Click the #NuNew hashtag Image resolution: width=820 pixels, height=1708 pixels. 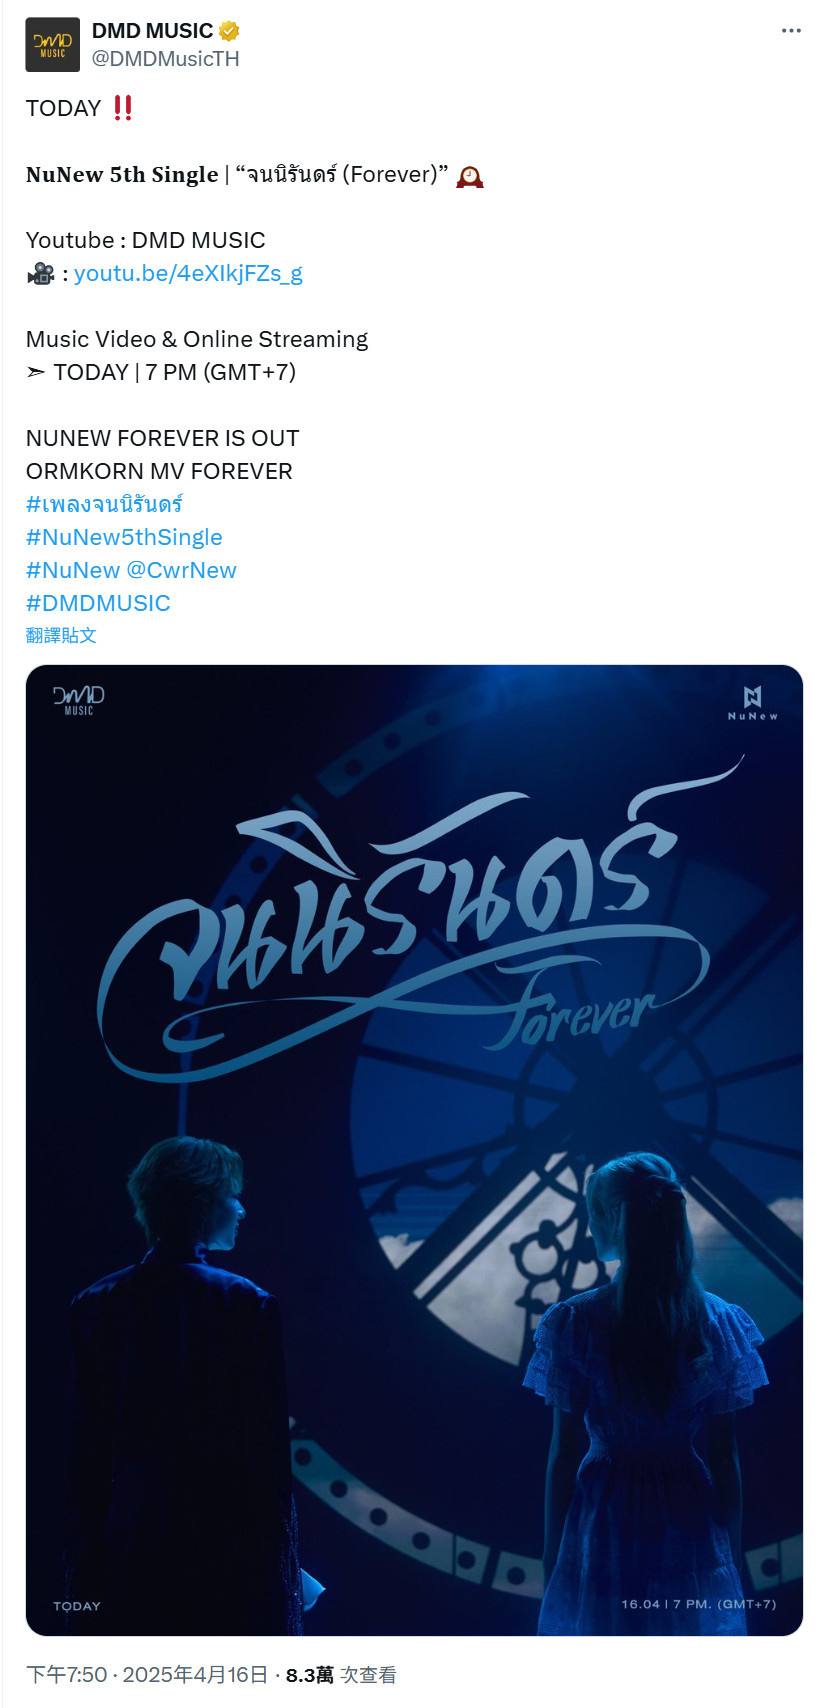[x=73, y=570]
